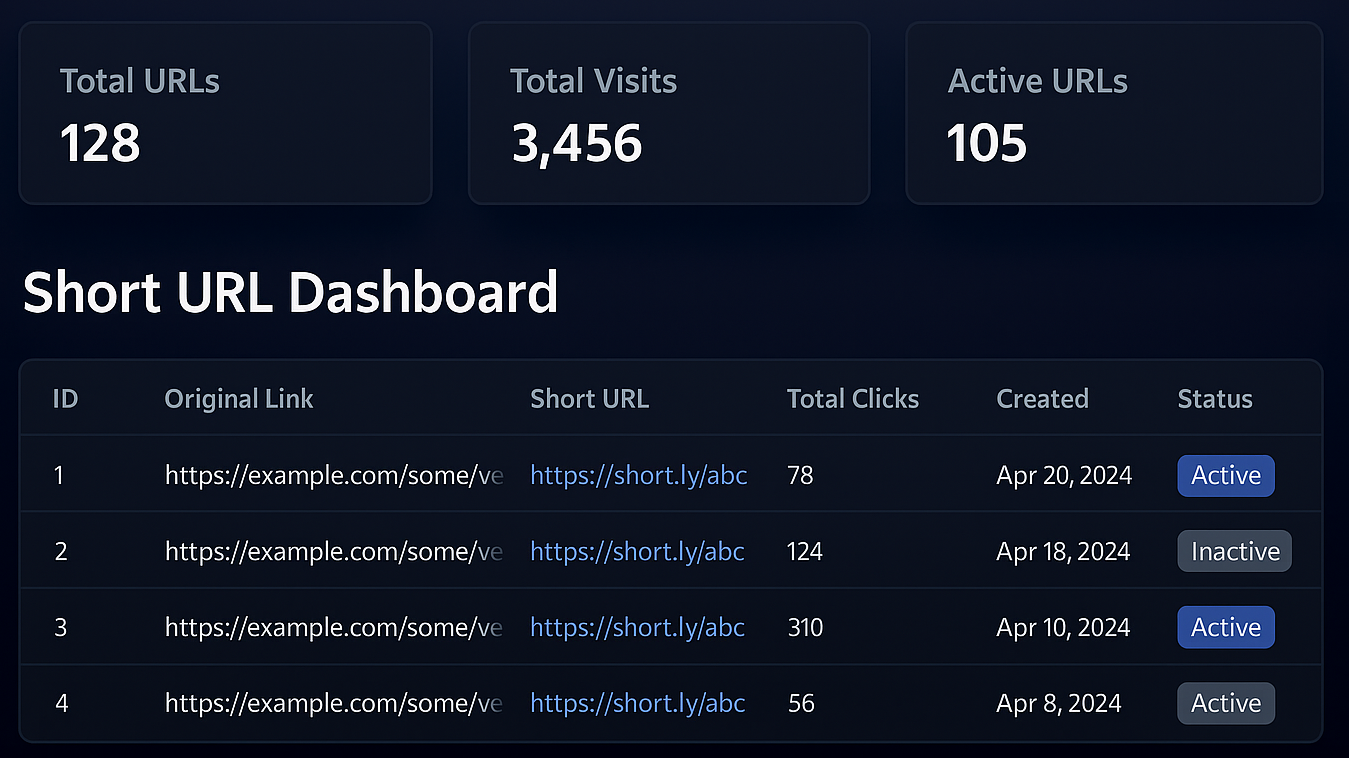The image size is (1349, 758).
Task: Select the Active URLs stat card
Action: pos(1113,113)
